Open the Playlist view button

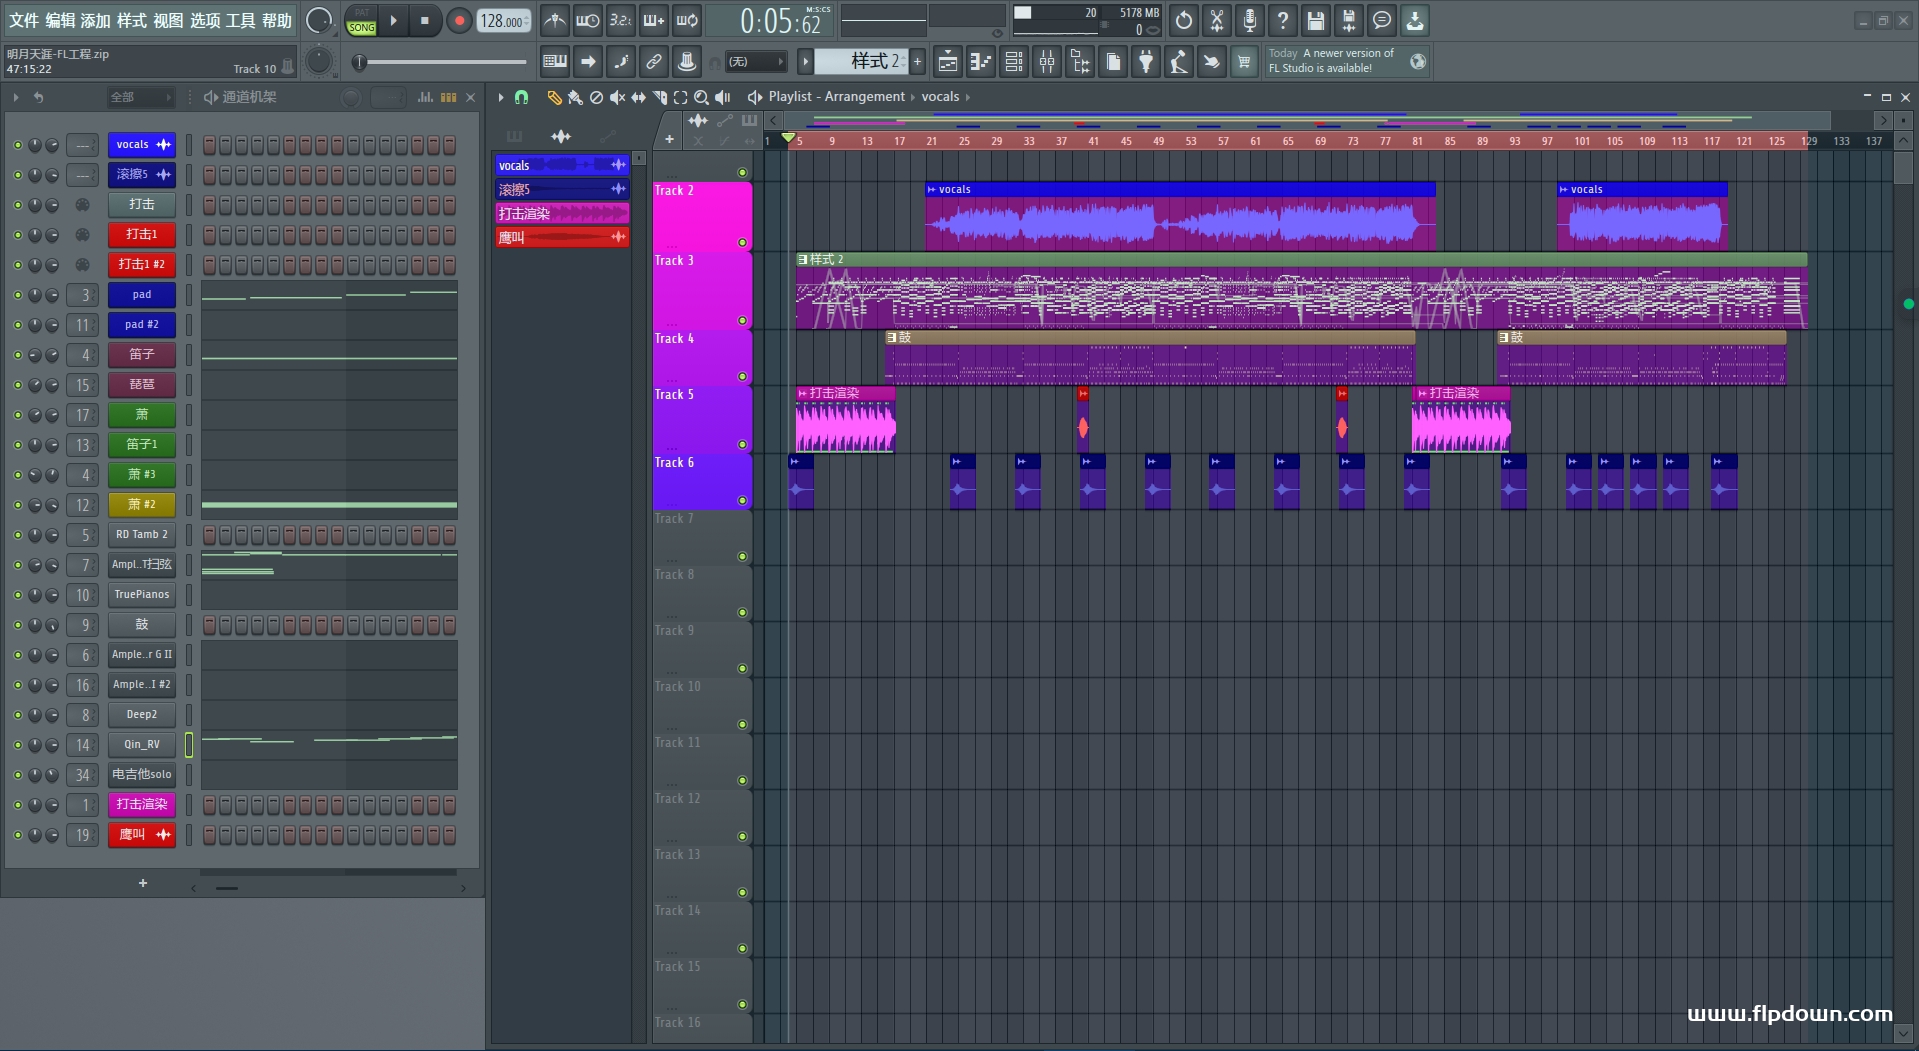[948, 62]
